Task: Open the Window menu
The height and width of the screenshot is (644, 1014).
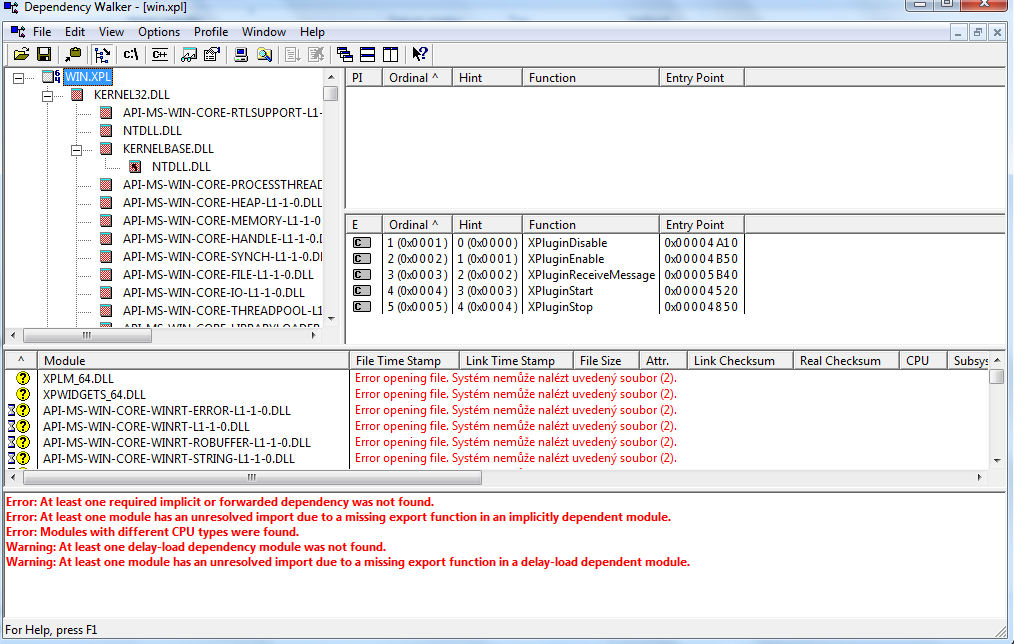Action: pyautogui.click(x=264, y=32)
